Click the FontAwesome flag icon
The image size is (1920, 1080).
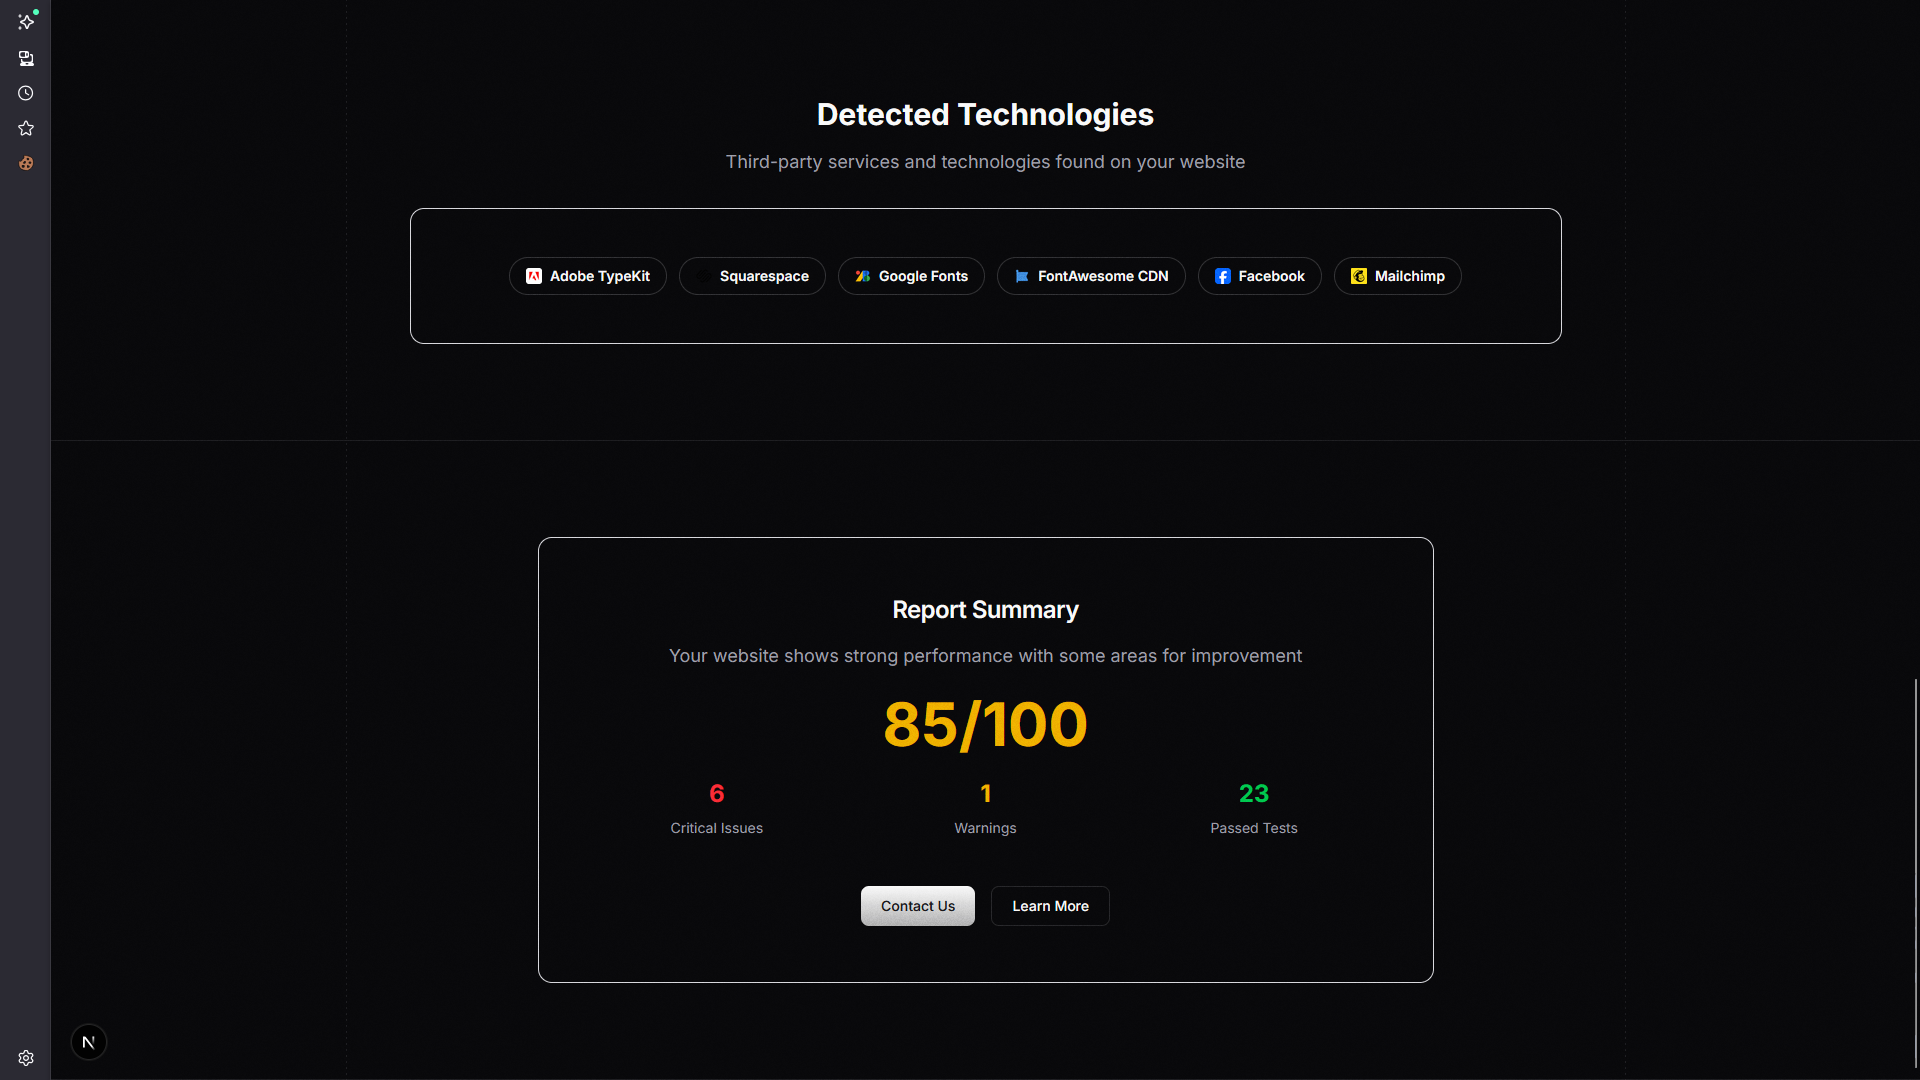coord(1021,276)
